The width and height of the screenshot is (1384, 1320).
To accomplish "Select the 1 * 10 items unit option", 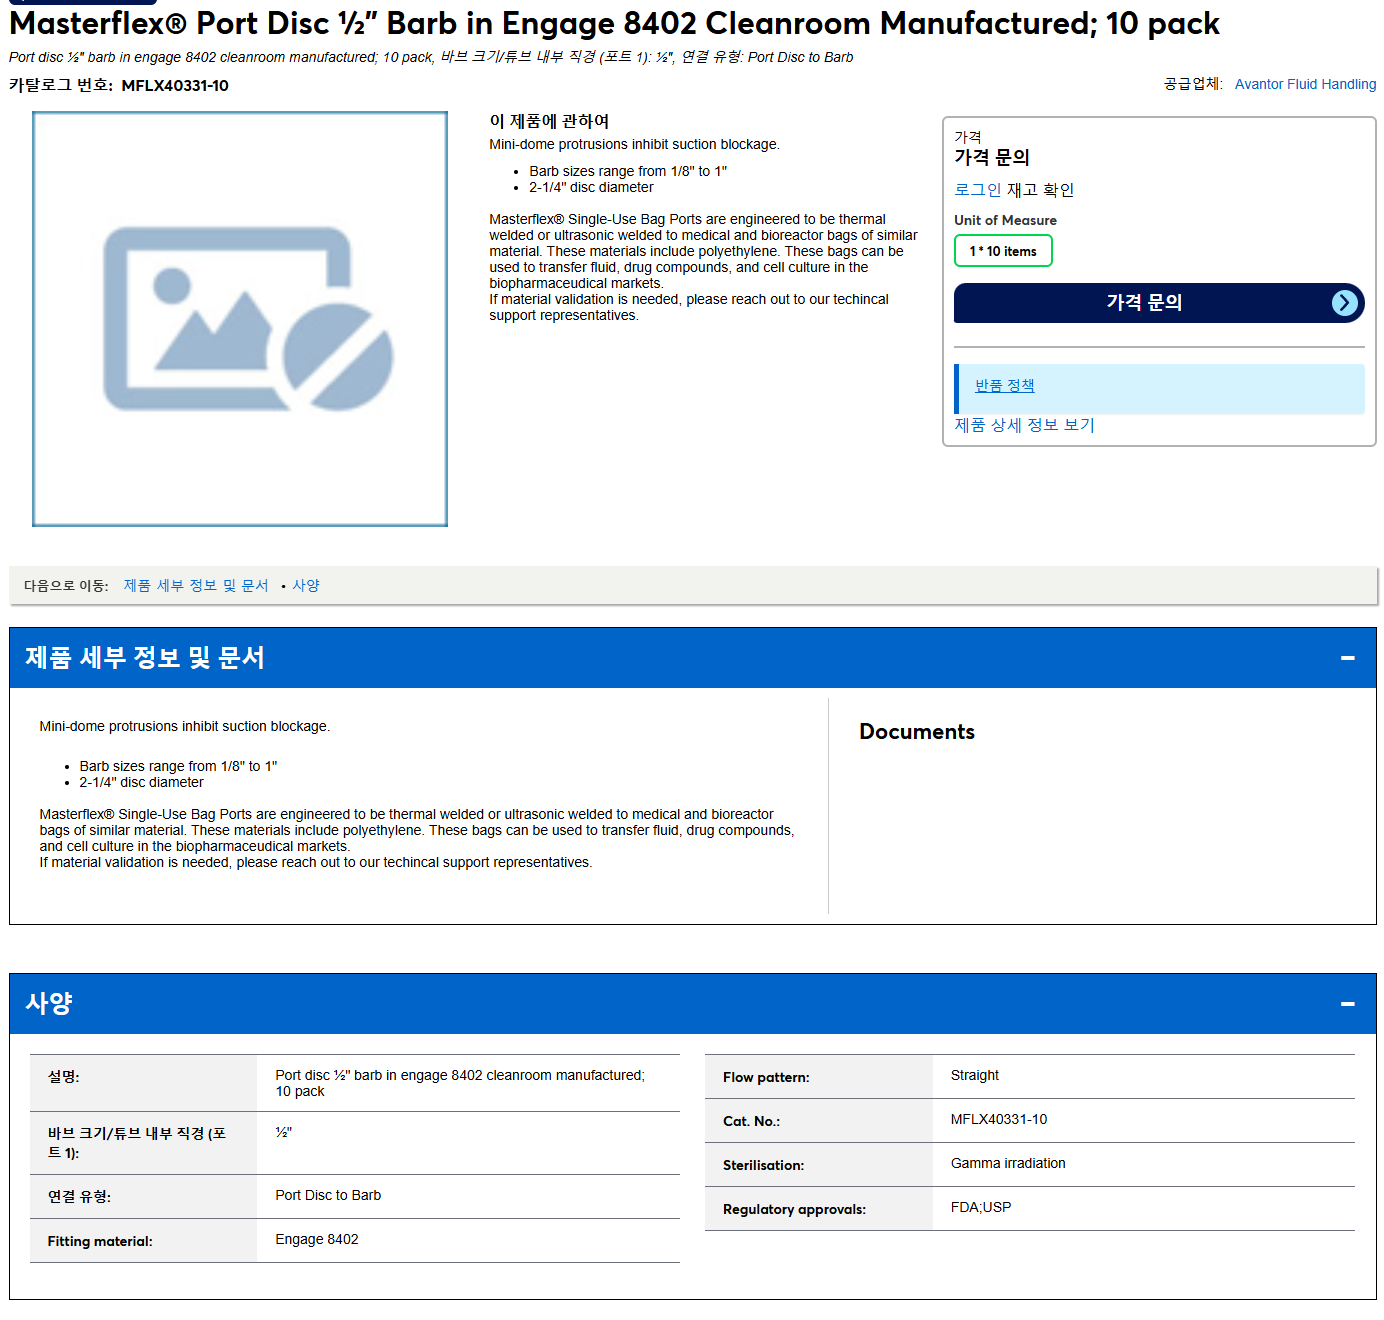I will coord(1003,251).
